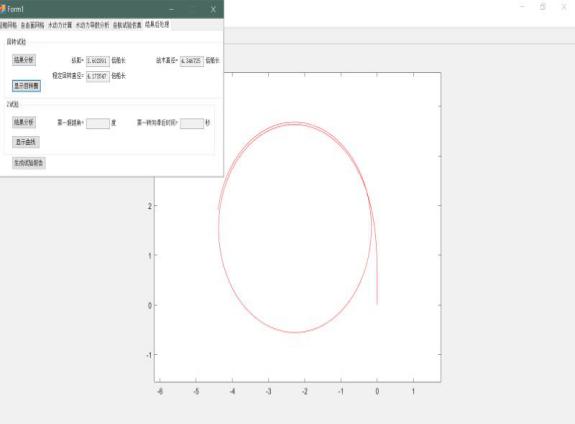Select the 结果后处理 tab

click(x=157, y=25)
